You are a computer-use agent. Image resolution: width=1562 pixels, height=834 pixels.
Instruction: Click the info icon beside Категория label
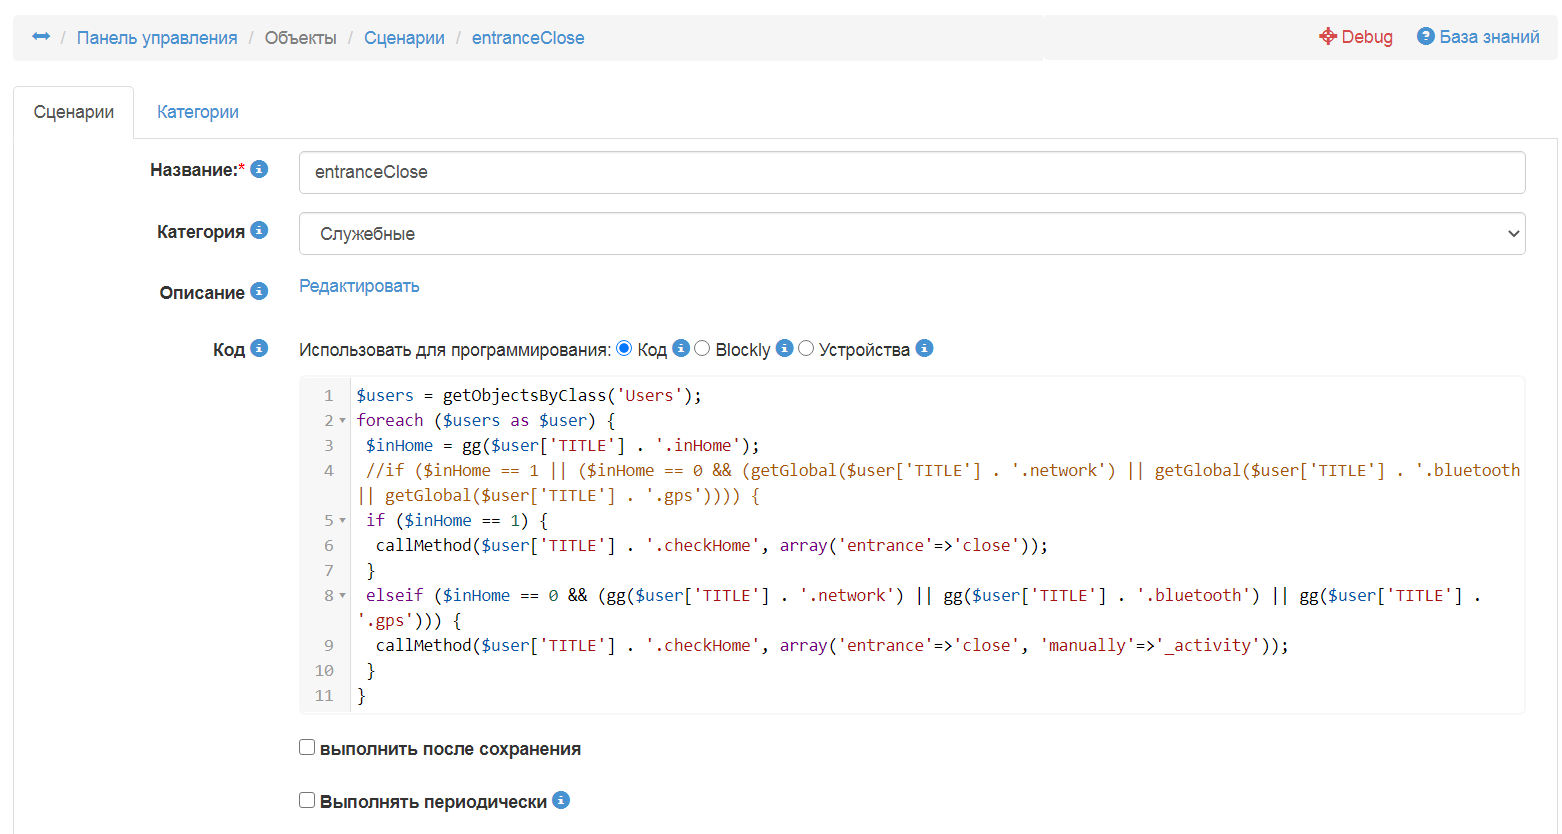point(259,230)
